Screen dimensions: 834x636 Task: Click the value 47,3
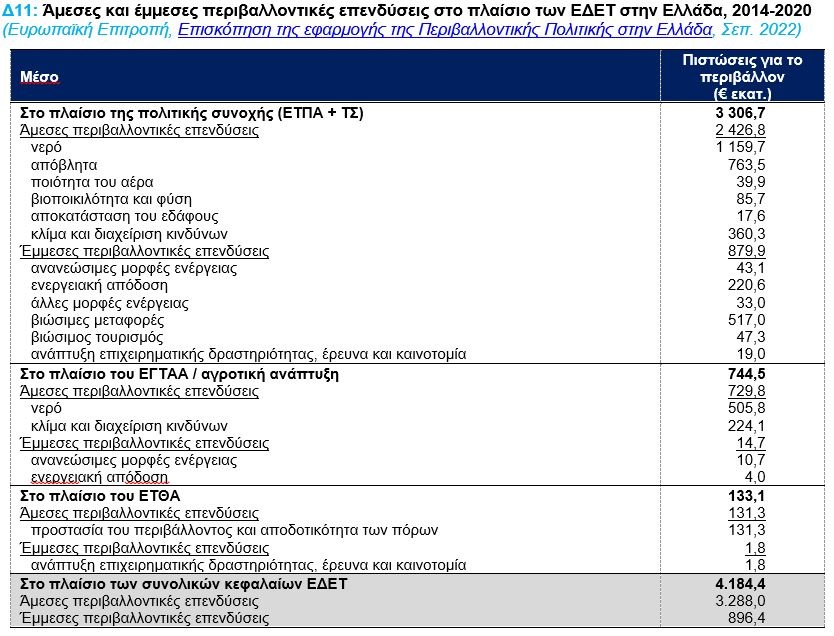coord(751,337)
